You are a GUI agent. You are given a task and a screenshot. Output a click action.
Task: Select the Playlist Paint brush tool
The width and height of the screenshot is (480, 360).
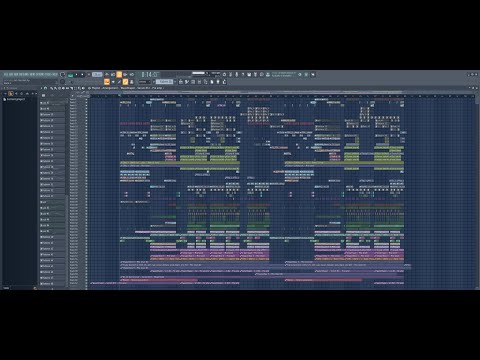pos(55,88)
